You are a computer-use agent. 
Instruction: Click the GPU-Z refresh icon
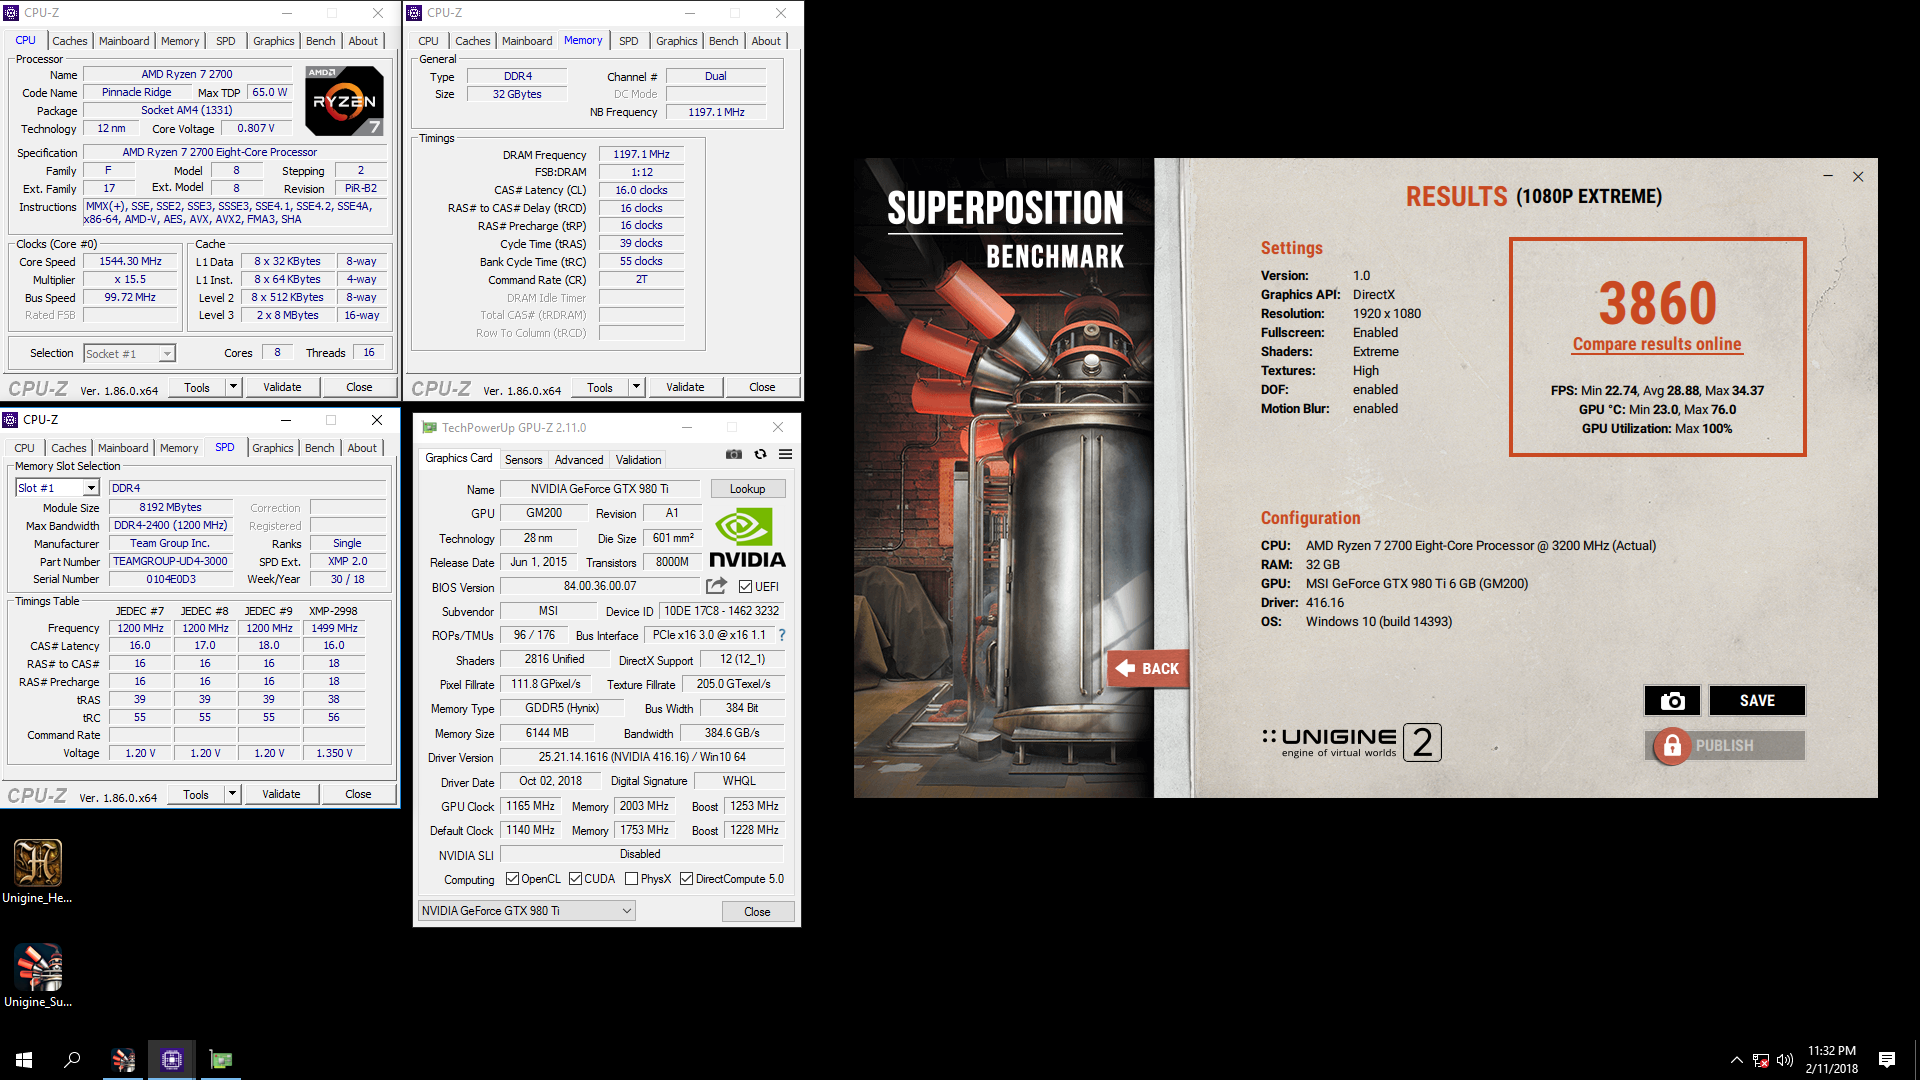[760, 454]
